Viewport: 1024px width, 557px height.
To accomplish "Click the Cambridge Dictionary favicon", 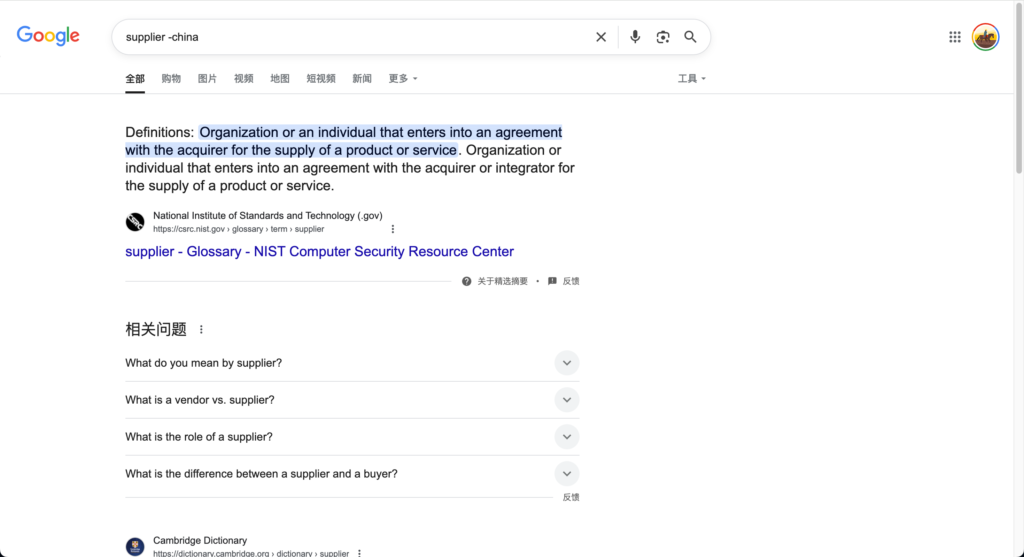I will [x=135, y=547].
